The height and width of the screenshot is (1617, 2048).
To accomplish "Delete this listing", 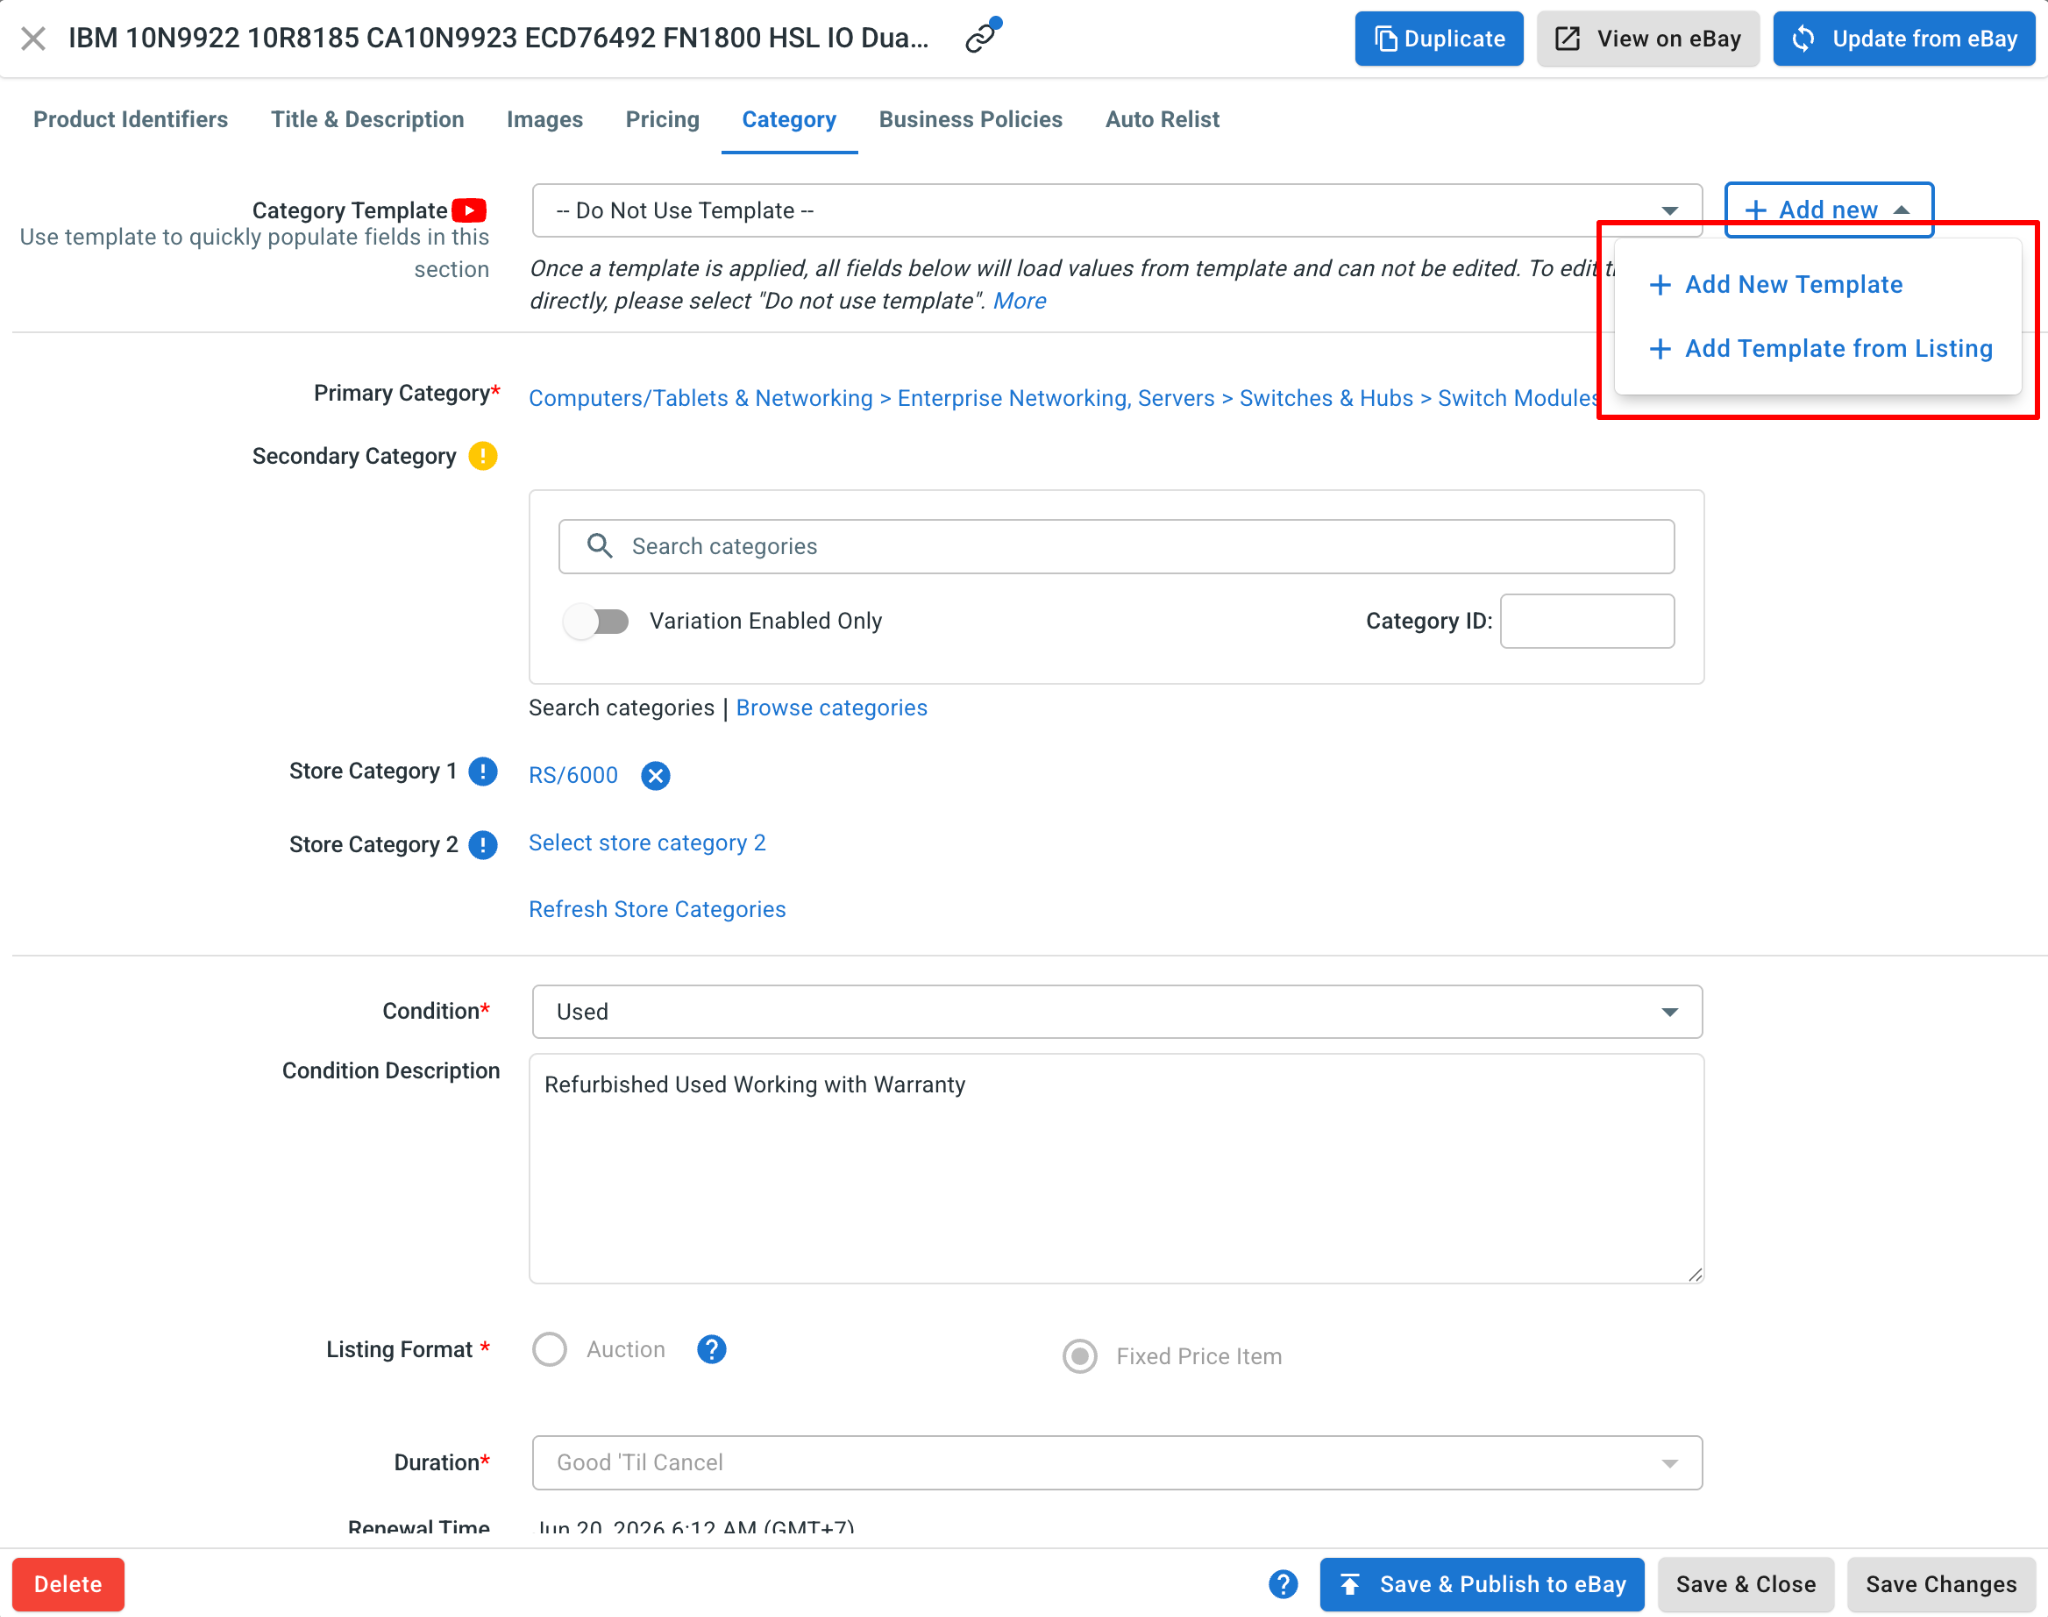I will coord(68,1584).
